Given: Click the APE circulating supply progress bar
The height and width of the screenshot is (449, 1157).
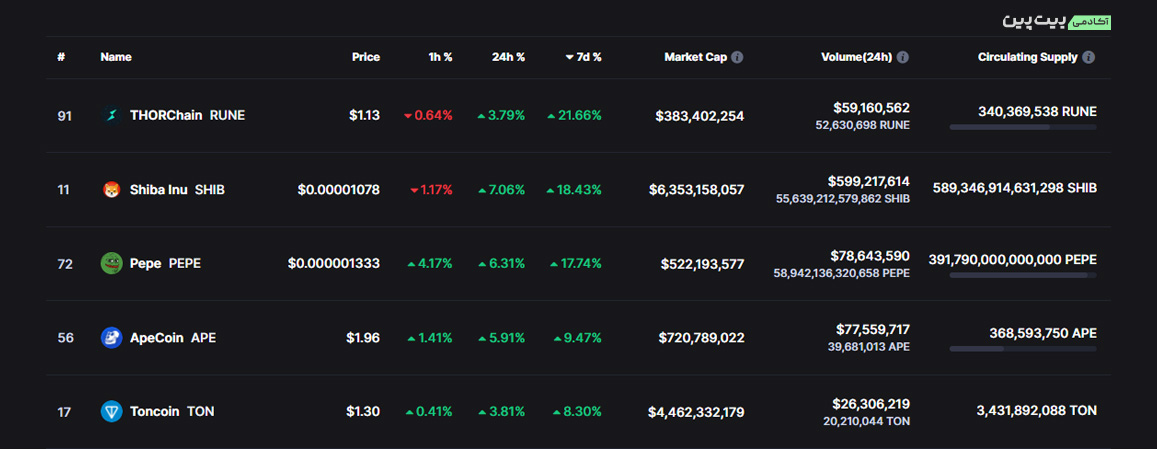Looking at the screenshot, I should coord(1022,349).
